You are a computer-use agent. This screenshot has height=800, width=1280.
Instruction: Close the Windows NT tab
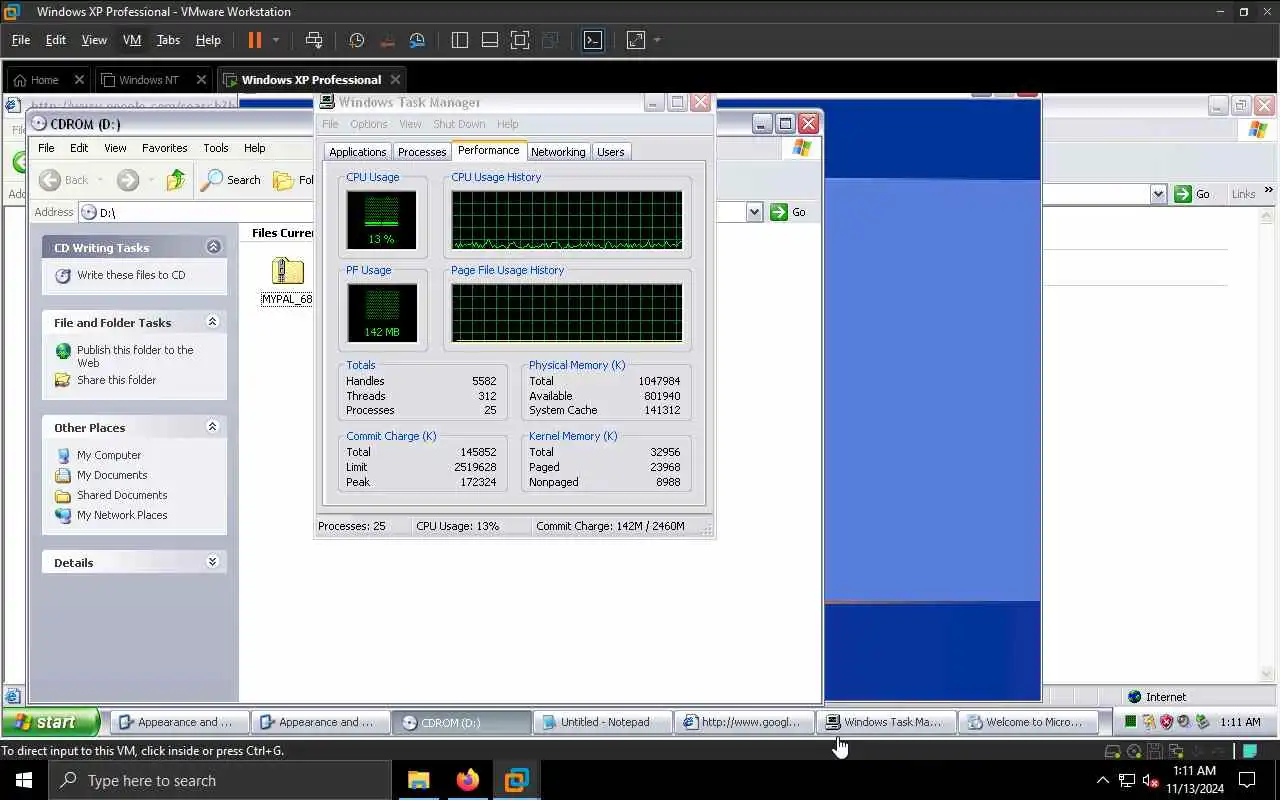coord(202,80)
